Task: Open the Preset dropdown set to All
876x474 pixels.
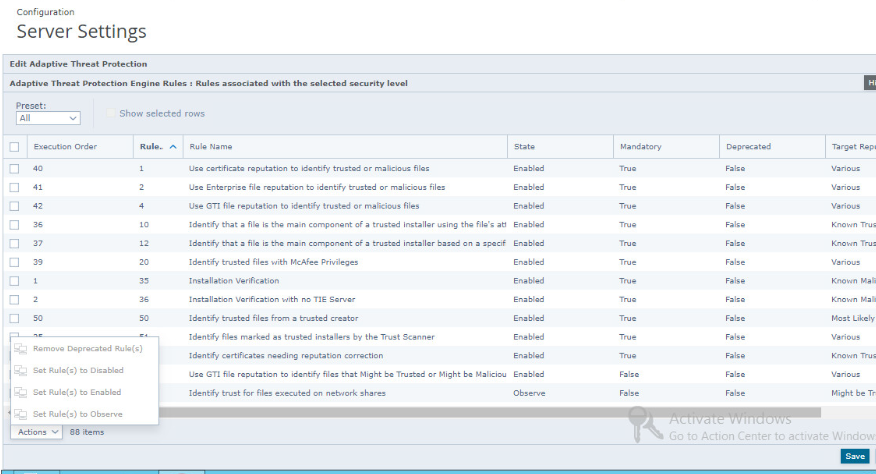Action: tap(48, 118)
